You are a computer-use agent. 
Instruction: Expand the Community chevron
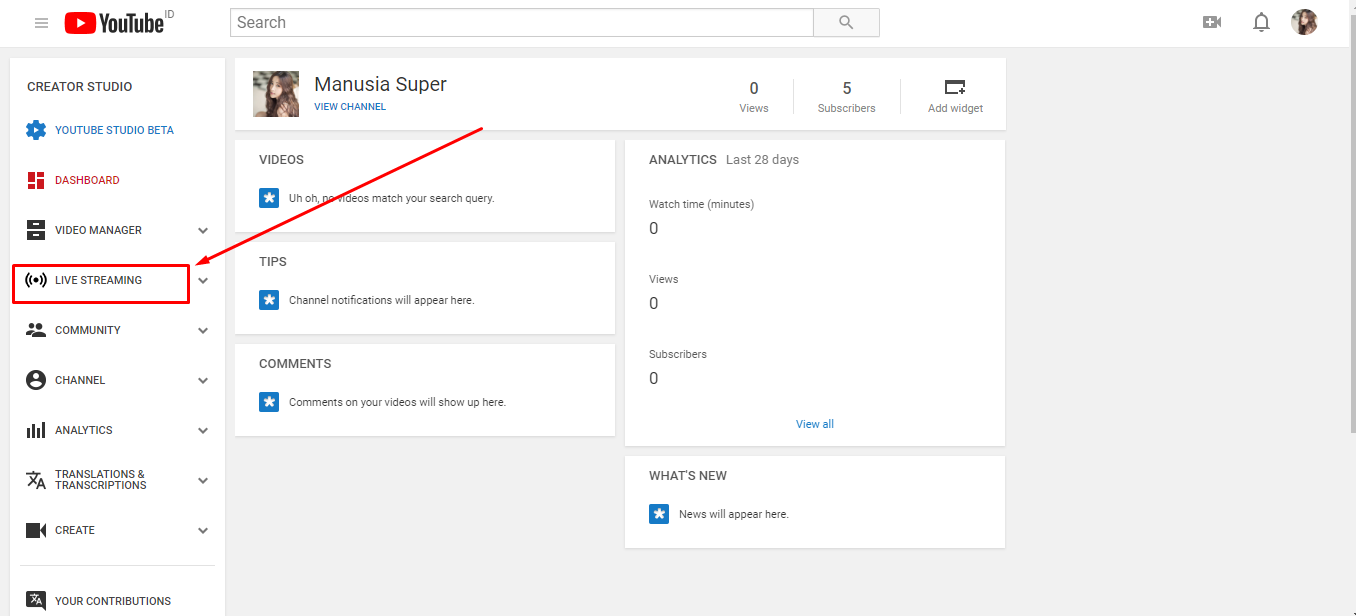pyautogui.click(x=203, y=331)
